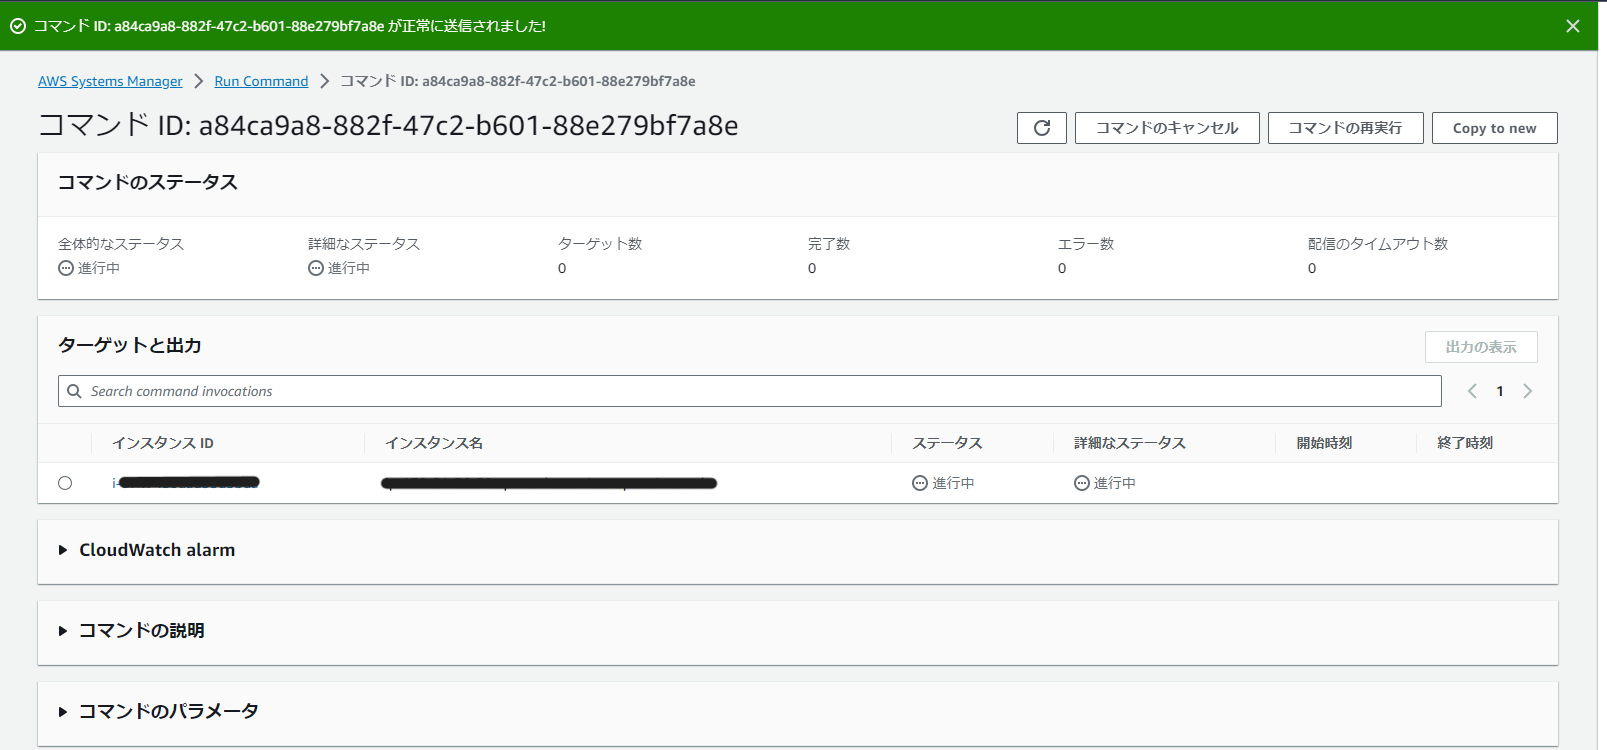Go to next page of invocations
The width and height of the screenshot is (1607, 750).
pyautogui.click(x=1527, y=391)
